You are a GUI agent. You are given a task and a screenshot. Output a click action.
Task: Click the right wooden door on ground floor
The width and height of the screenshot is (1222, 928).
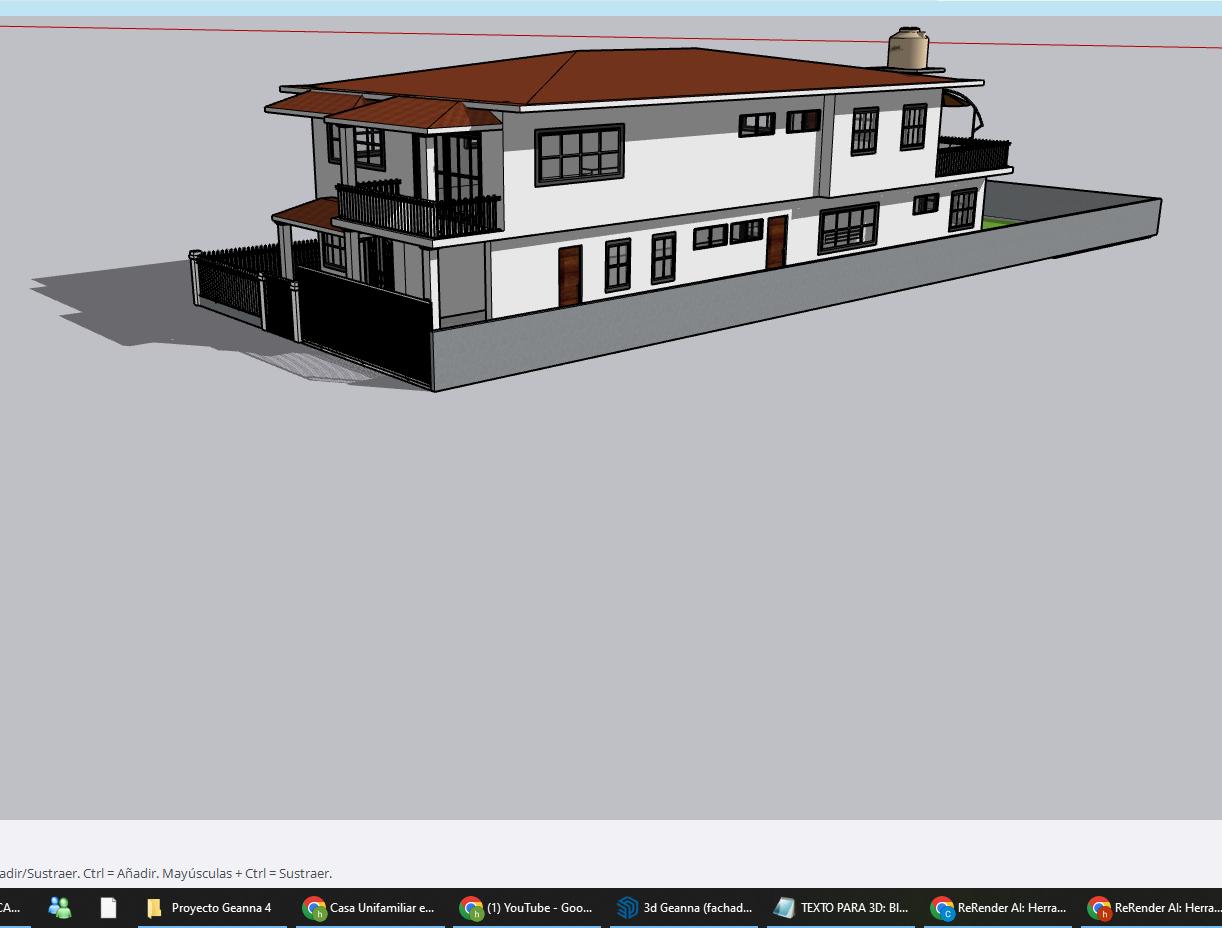coord(776,242)
